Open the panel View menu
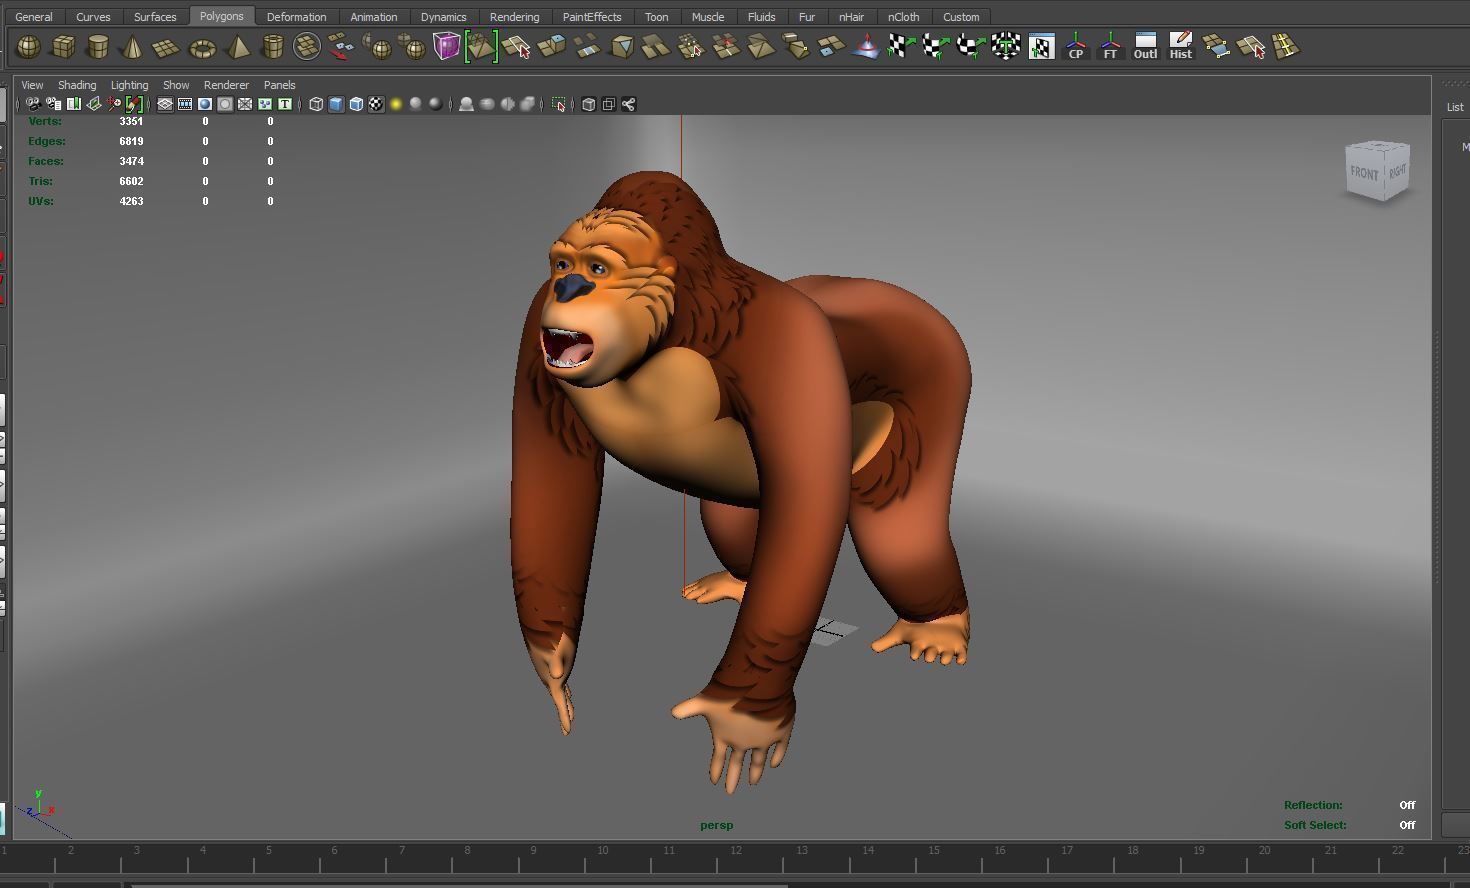This screenshot has width=1470, height=888. (x=32, y=85)
